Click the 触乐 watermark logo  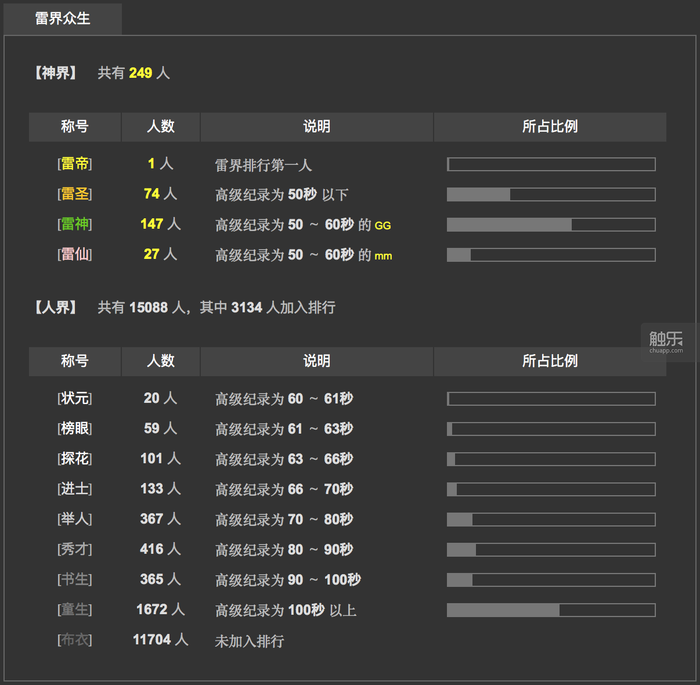666,341
